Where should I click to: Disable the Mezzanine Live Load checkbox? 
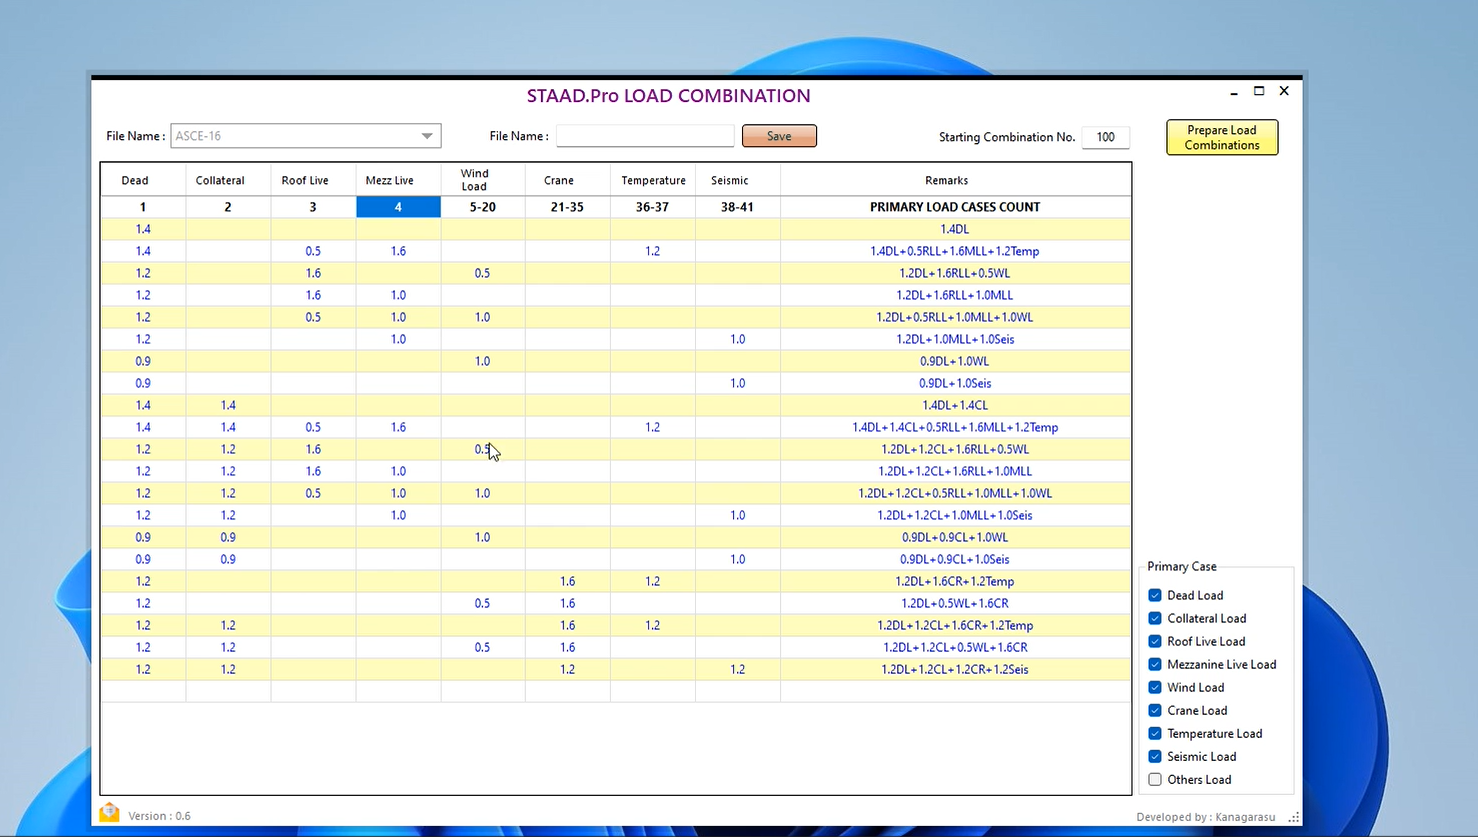[1155, 664]
